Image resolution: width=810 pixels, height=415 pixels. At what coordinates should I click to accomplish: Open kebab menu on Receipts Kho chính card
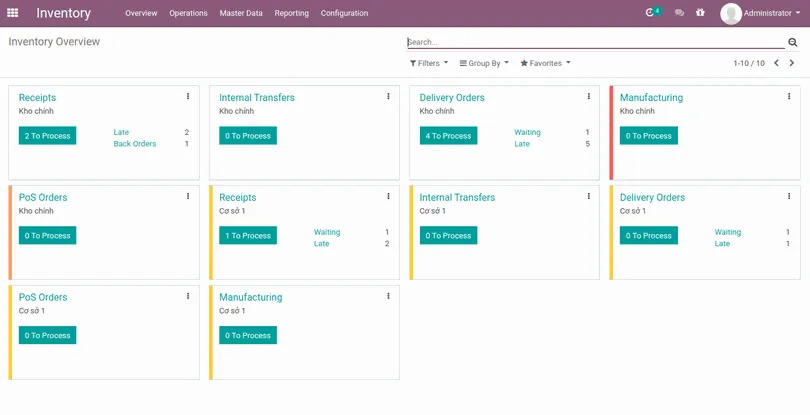(x=188, y=96)
